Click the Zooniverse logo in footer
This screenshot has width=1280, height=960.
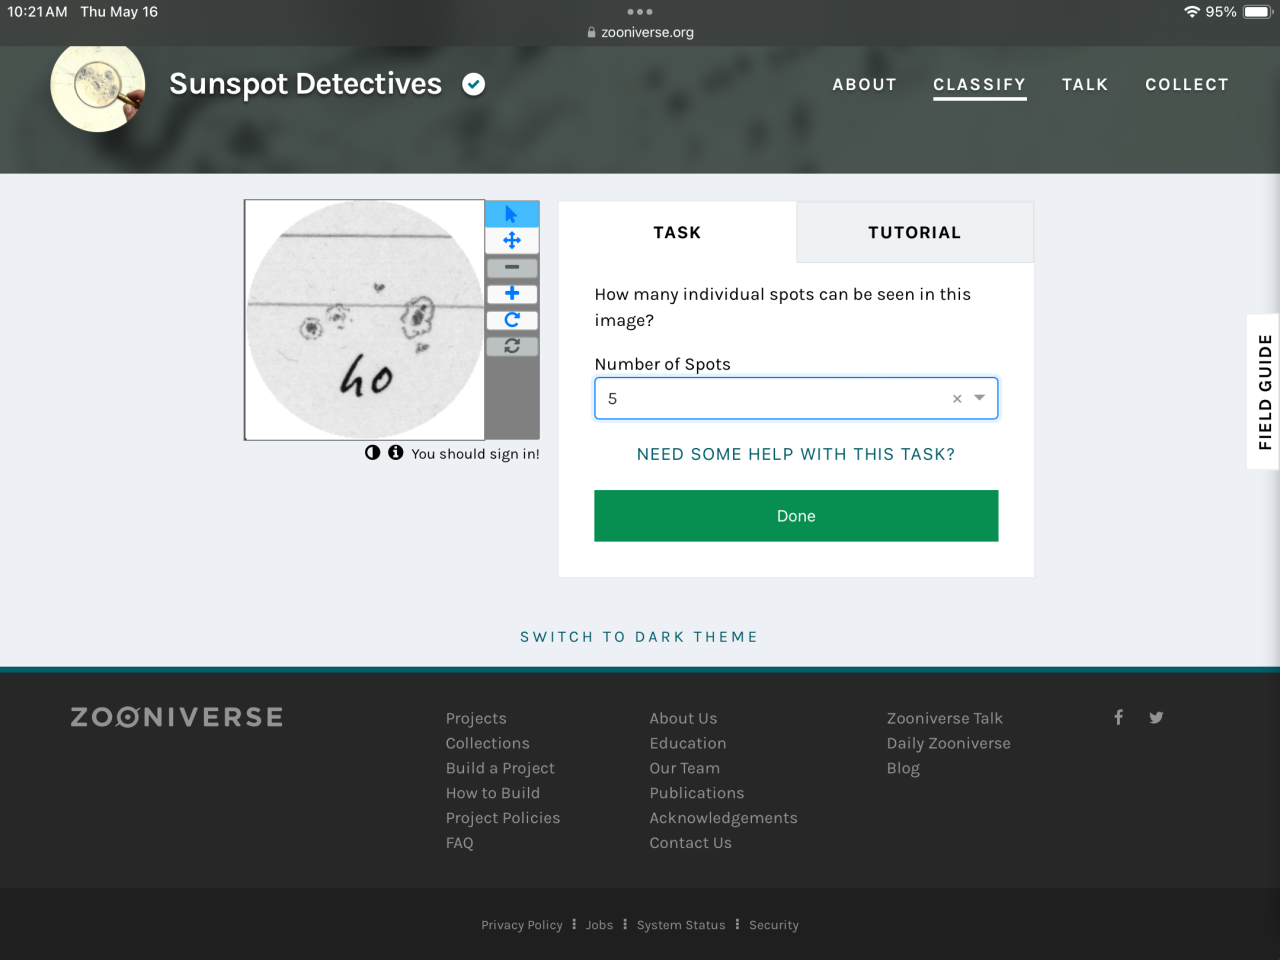point(177,717)
